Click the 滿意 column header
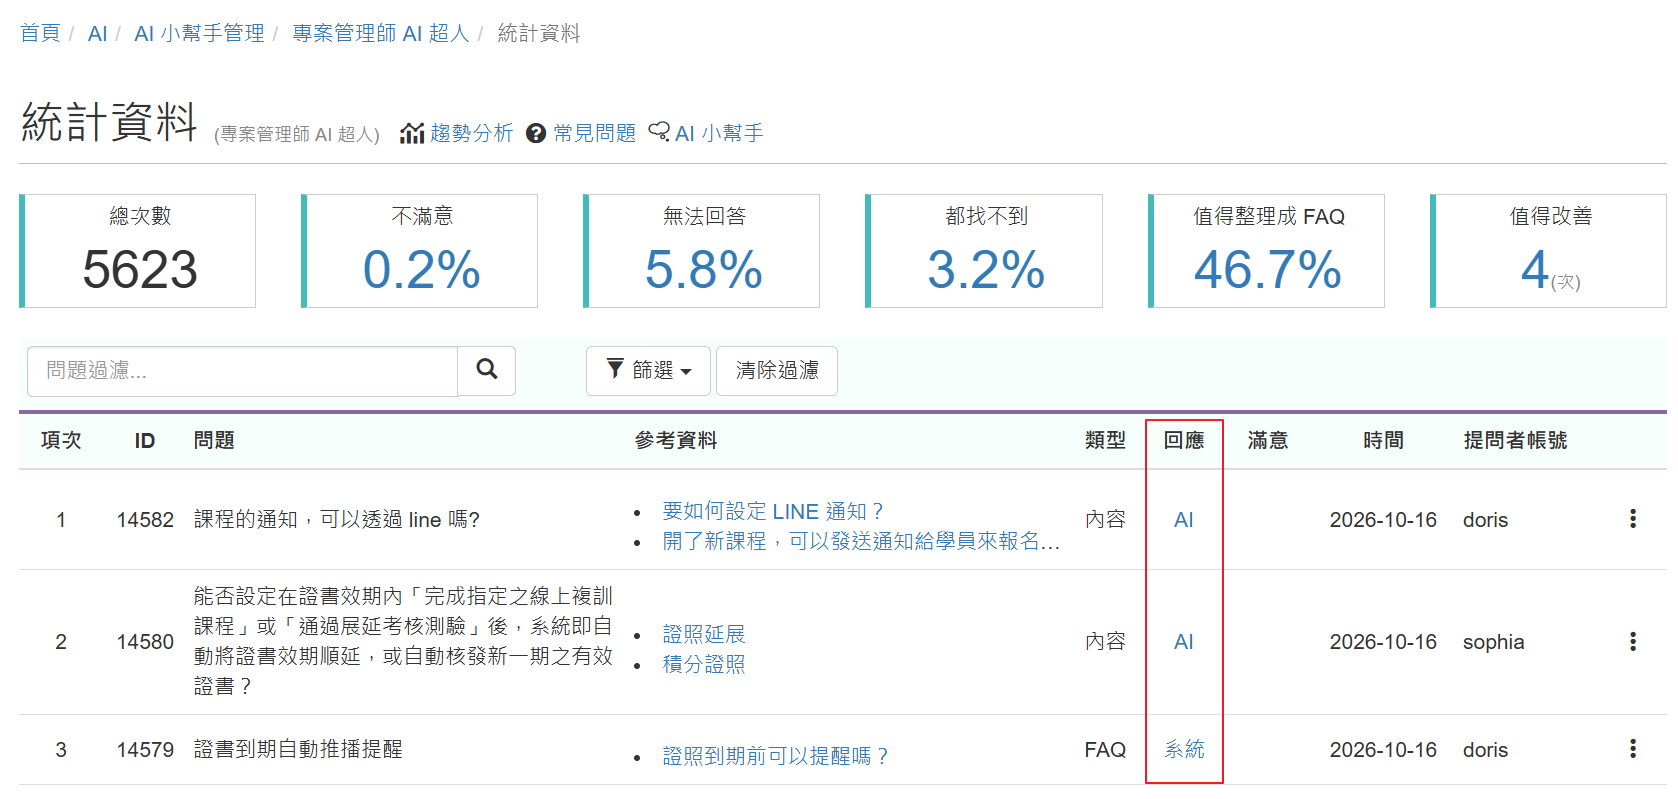1678x799 pixels. [1267, 440]
